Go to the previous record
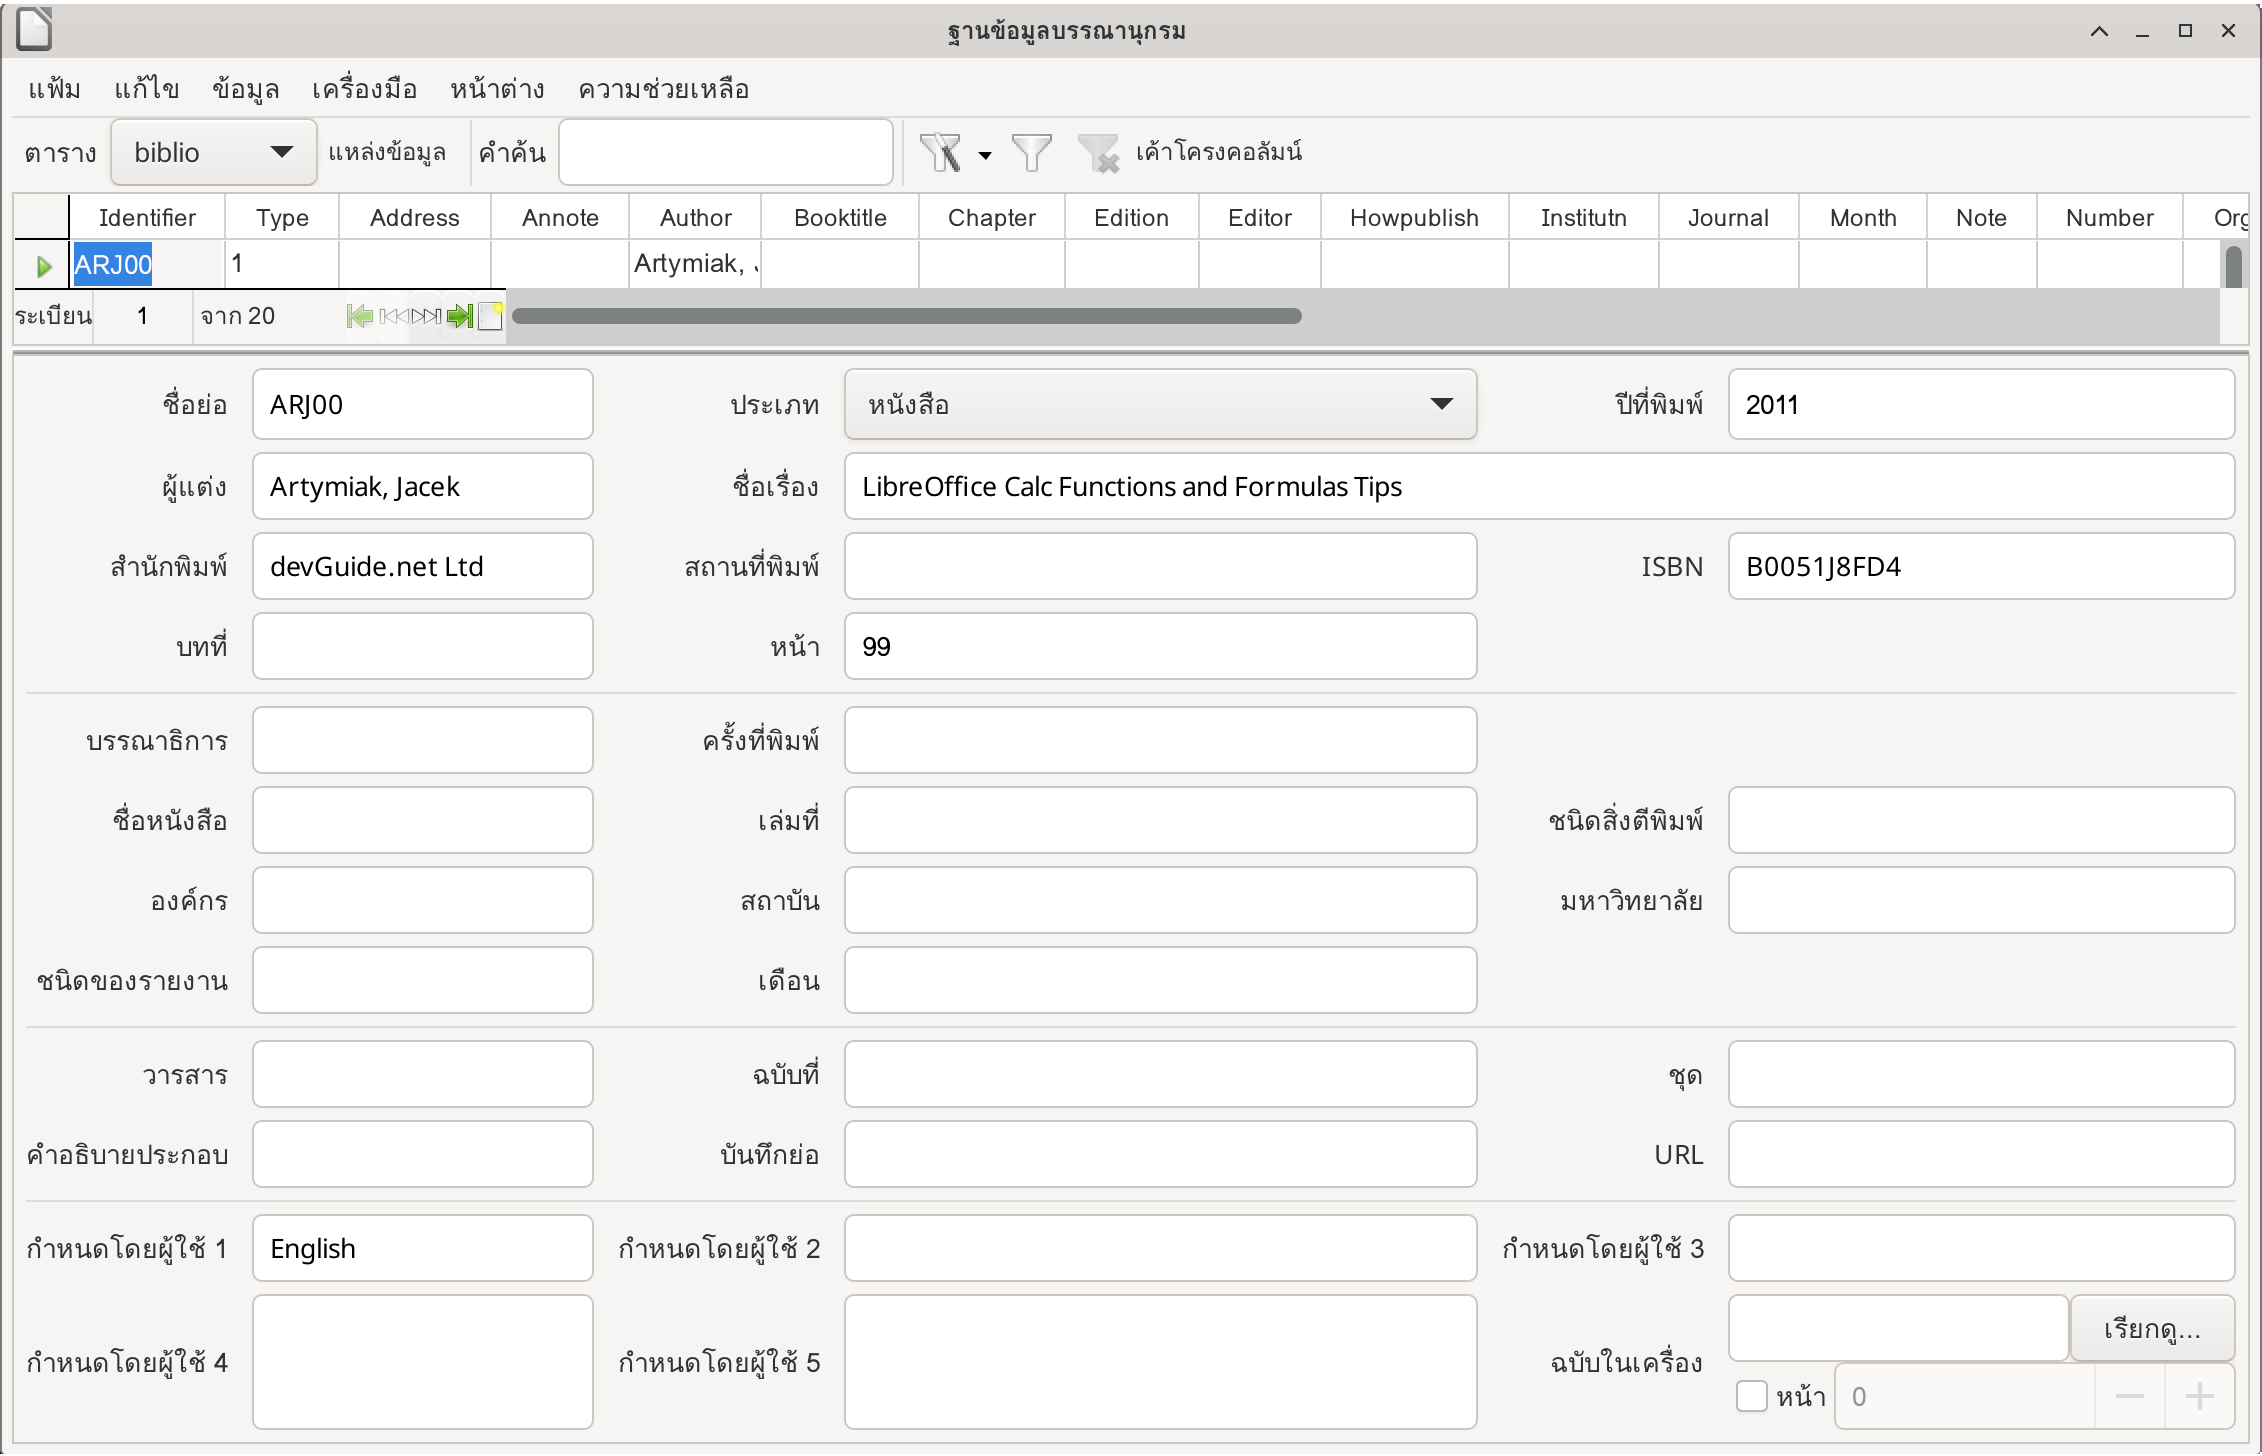 click(394, 316)
